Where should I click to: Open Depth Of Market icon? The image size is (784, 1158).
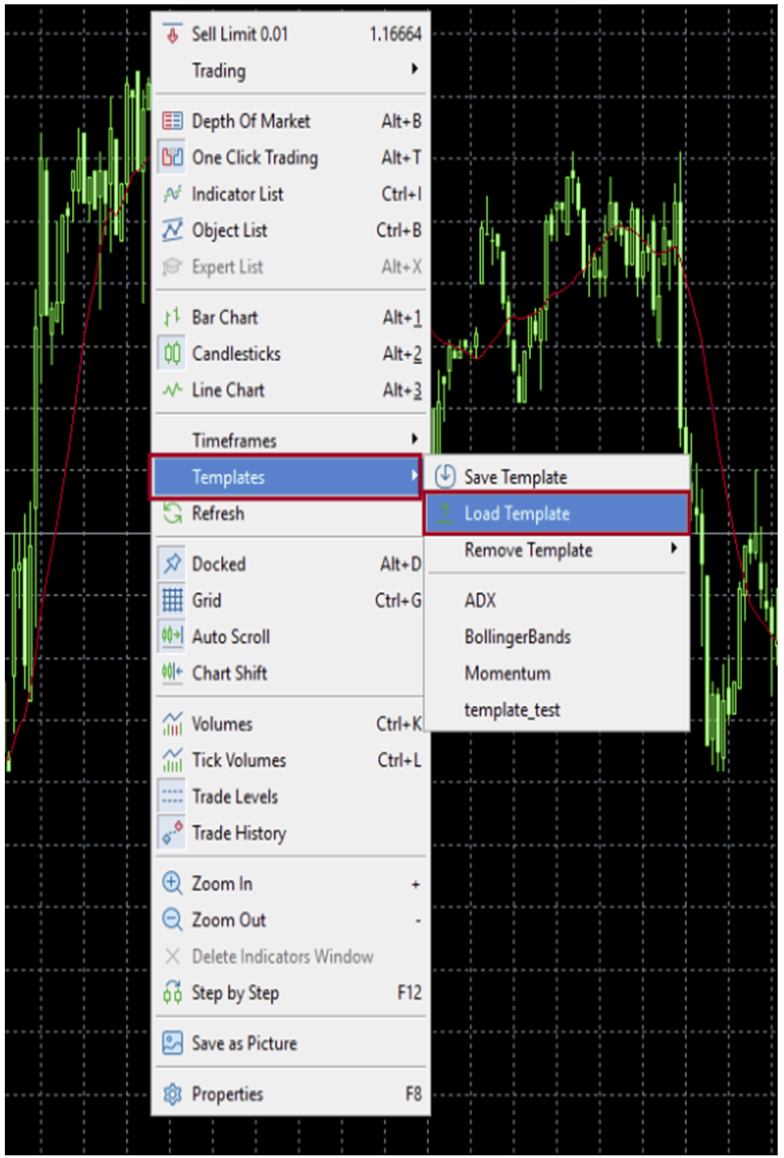172,121
